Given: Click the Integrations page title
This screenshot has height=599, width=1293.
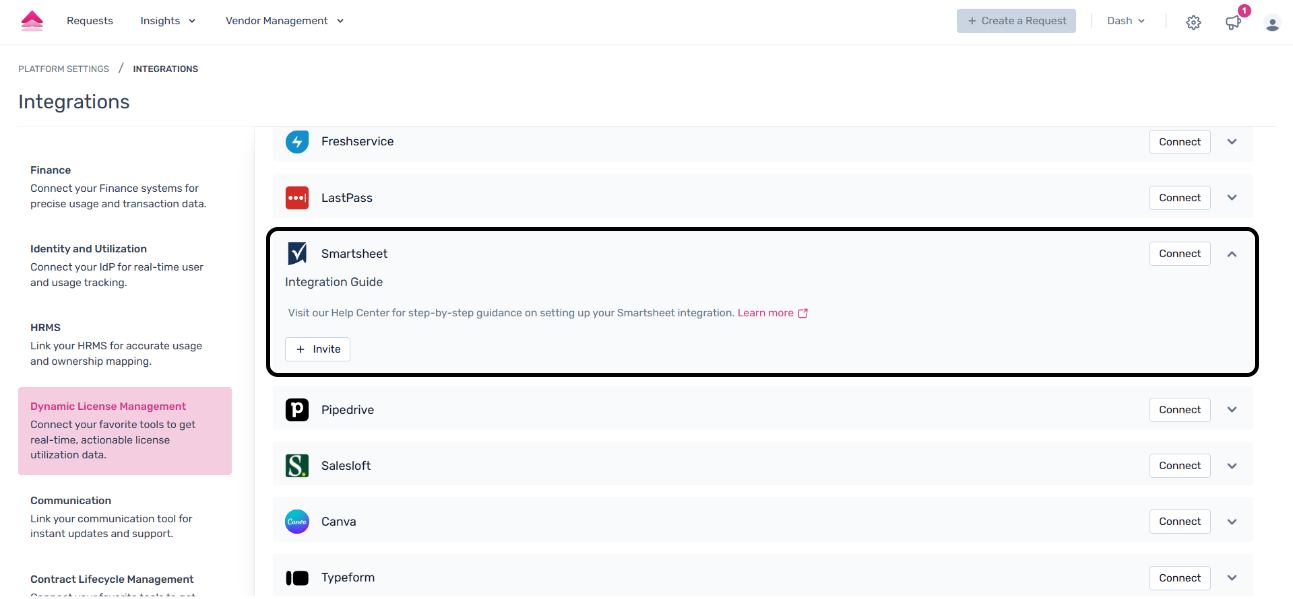Looking at the screenshot, I should pos(74,102).
